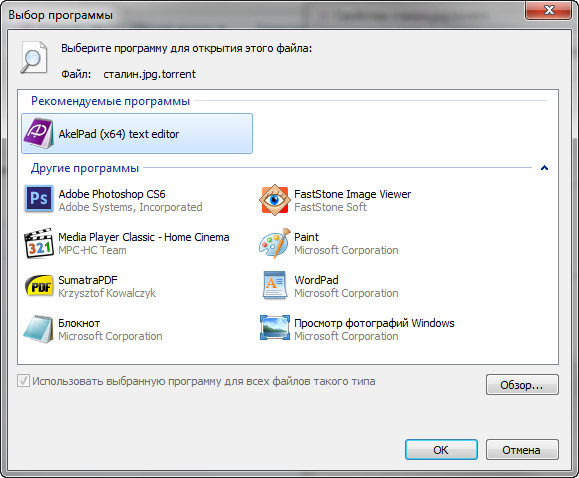Select the Paint palette icon
579x478 pixels.
point(274,243)
